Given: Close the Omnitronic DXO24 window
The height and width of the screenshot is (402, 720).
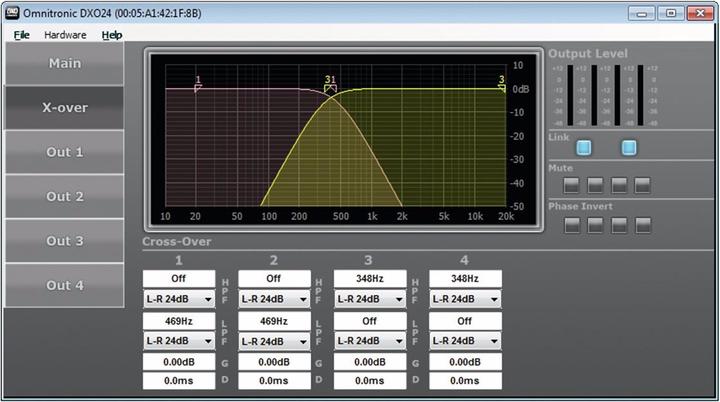Looking at the screenshot, I should click(700, 13).
